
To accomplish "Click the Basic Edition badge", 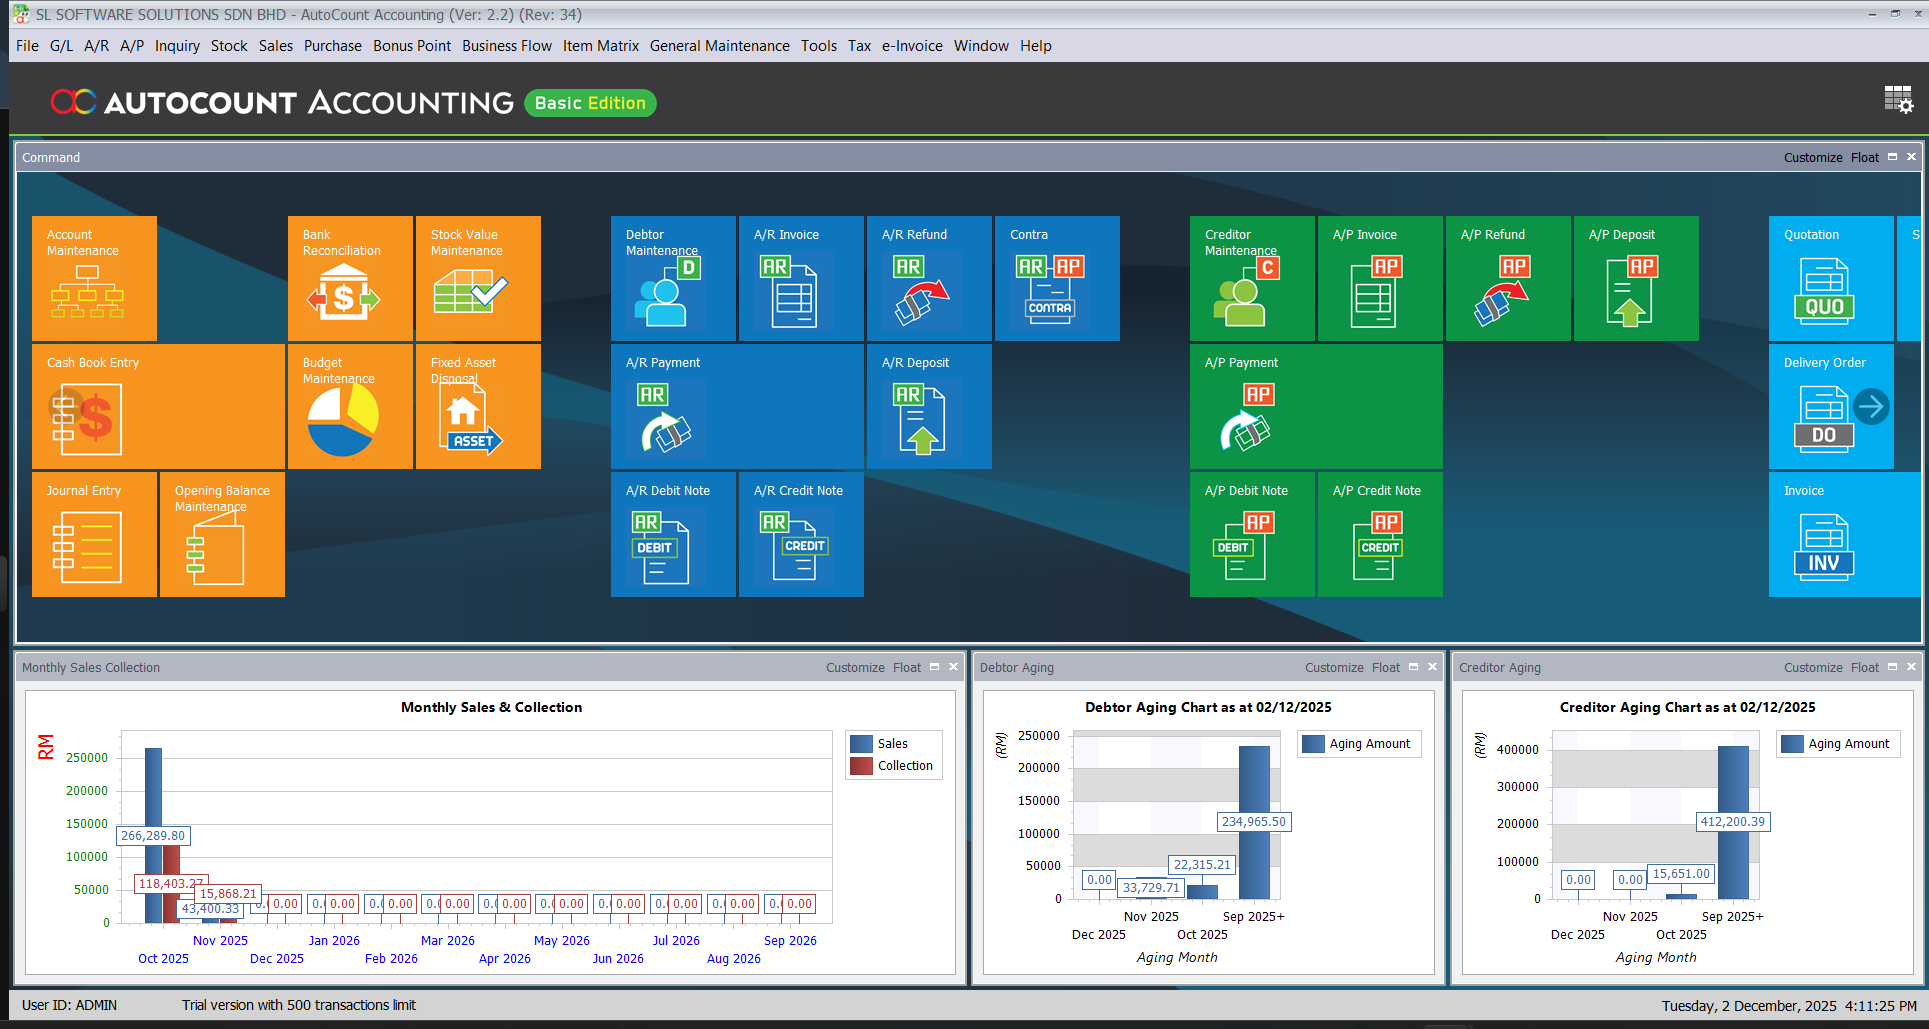I will [x=589, y=103].
